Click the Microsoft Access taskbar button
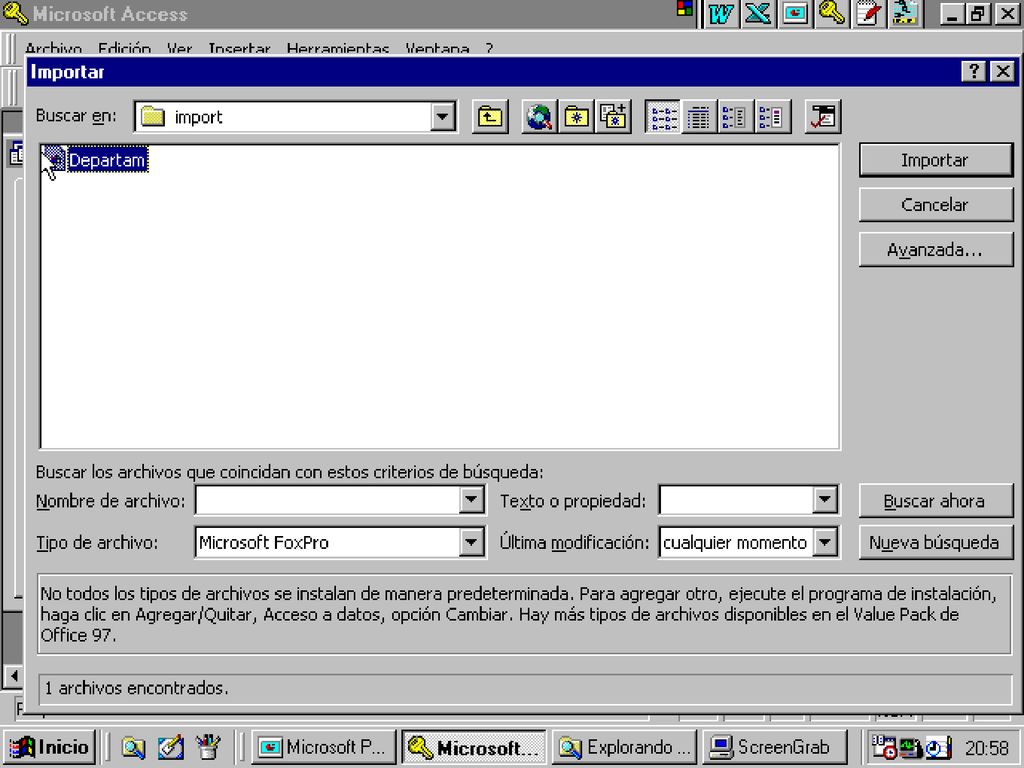 [473, 747]
